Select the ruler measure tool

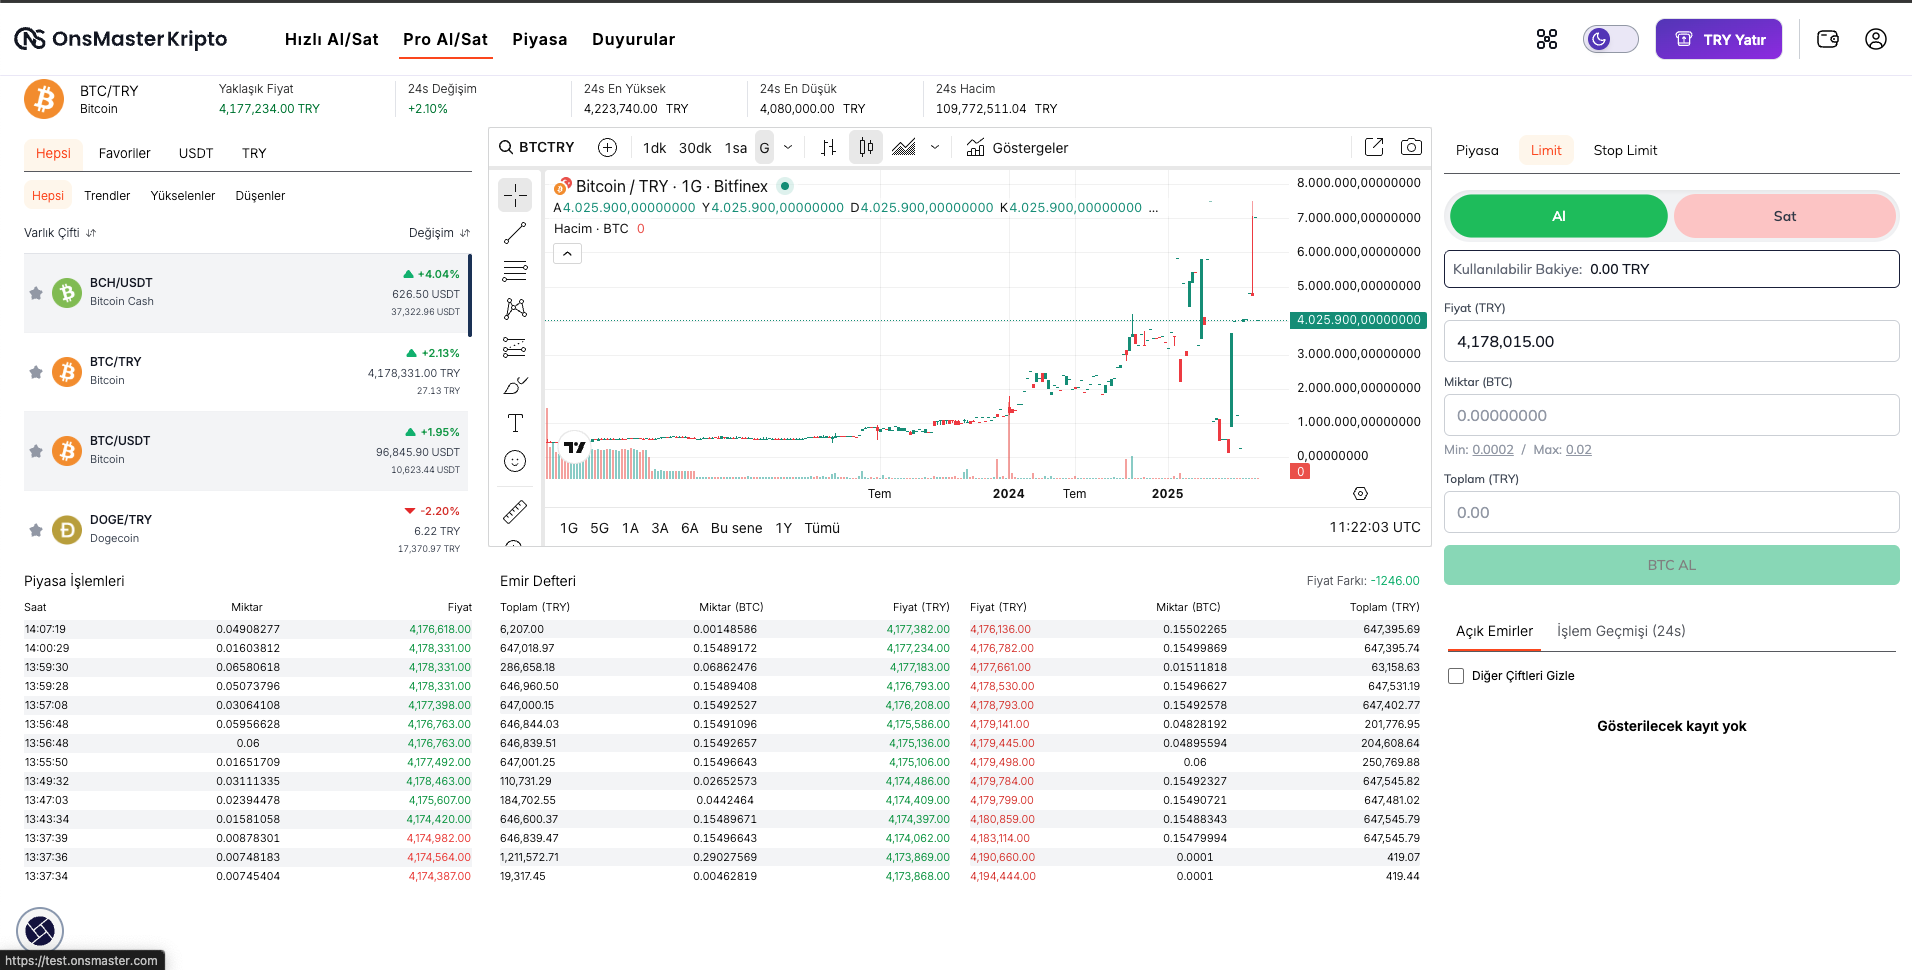coord(515,512)
